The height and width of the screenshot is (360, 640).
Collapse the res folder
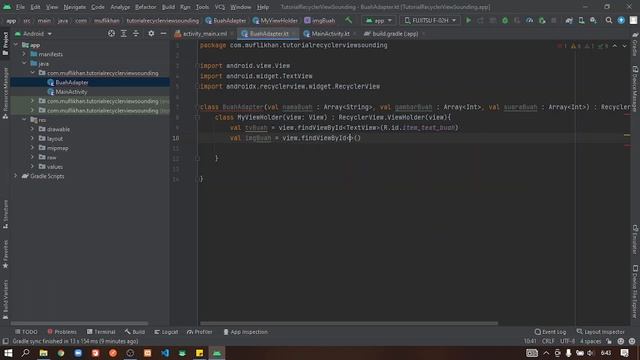(24, 120)
